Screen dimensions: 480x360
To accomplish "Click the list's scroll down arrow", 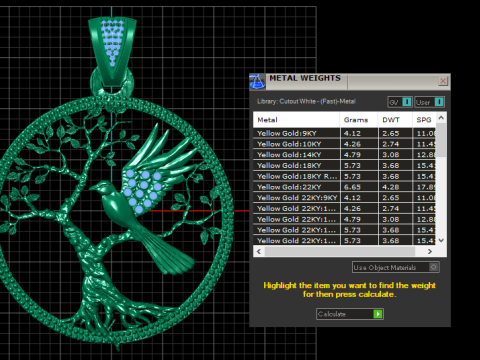I will coord(441,240).
